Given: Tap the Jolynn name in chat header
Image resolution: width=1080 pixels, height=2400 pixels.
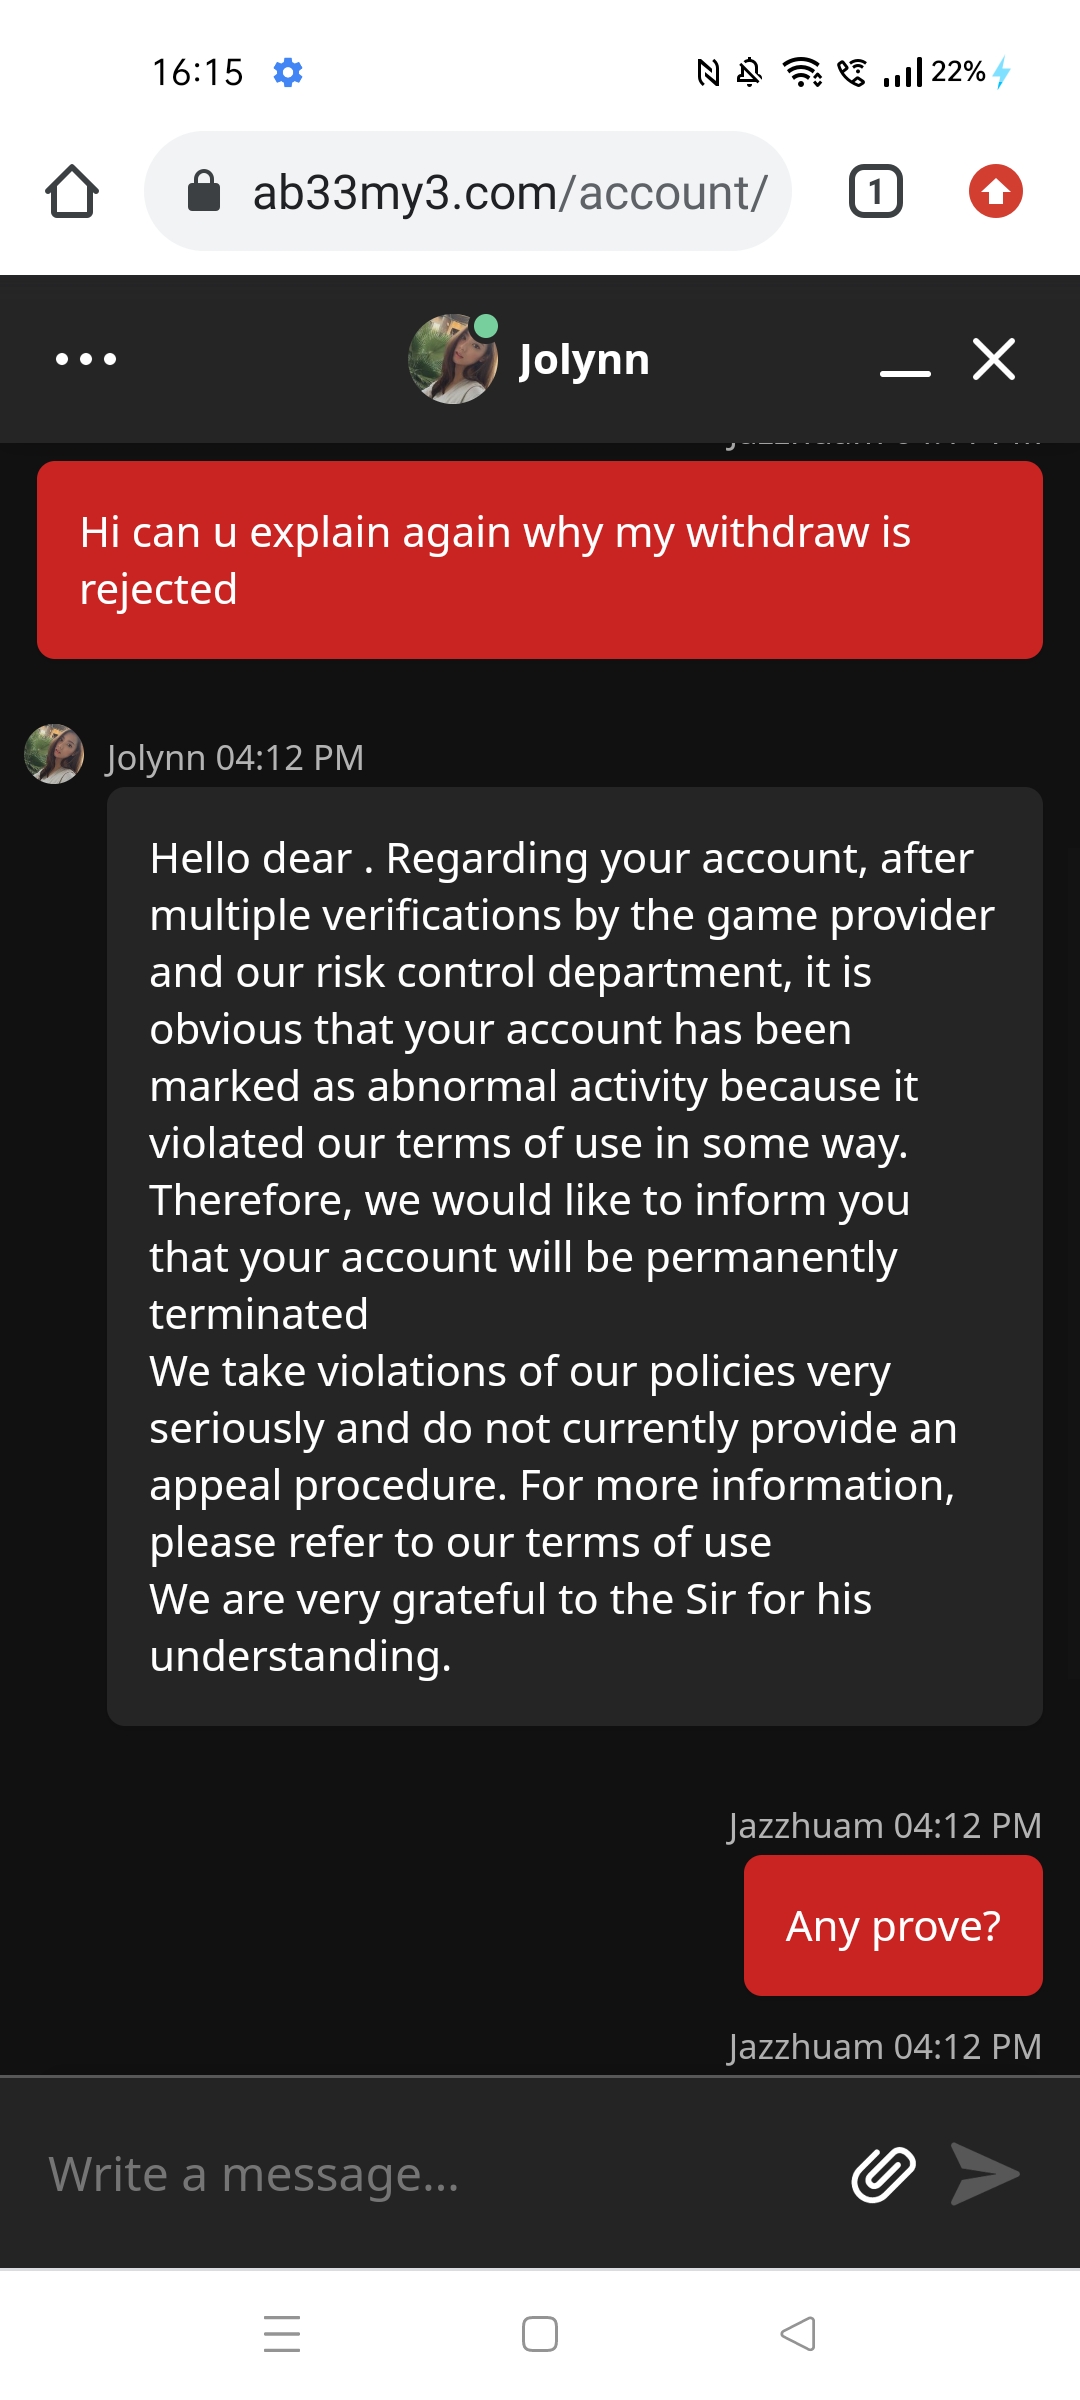Looking at the screenshot, I should click(584, 359).
